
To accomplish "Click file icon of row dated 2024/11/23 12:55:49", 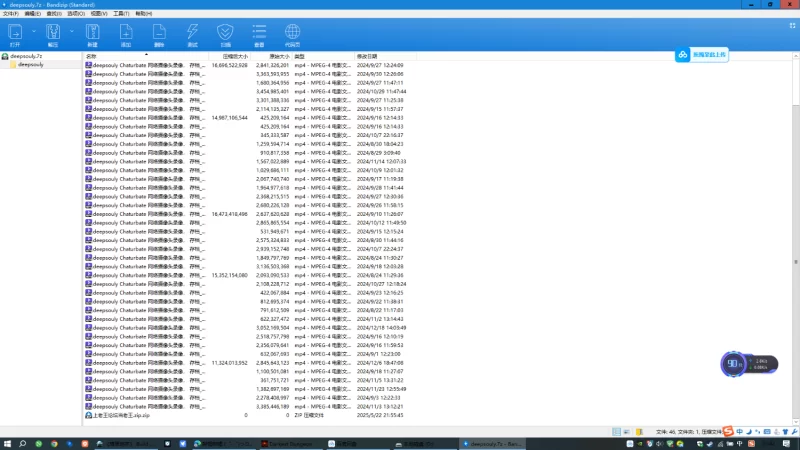I will click(x=89, y=389).
